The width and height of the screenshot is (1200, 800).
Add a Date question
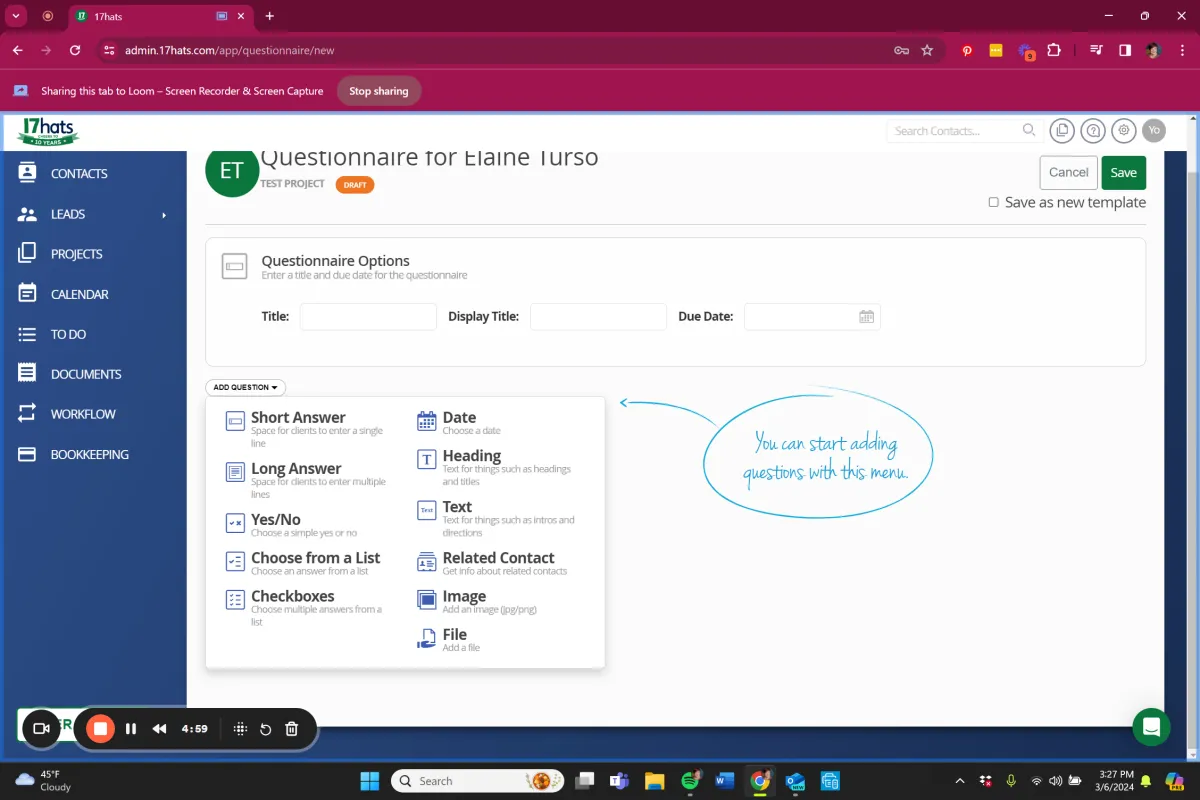point(459,423)
